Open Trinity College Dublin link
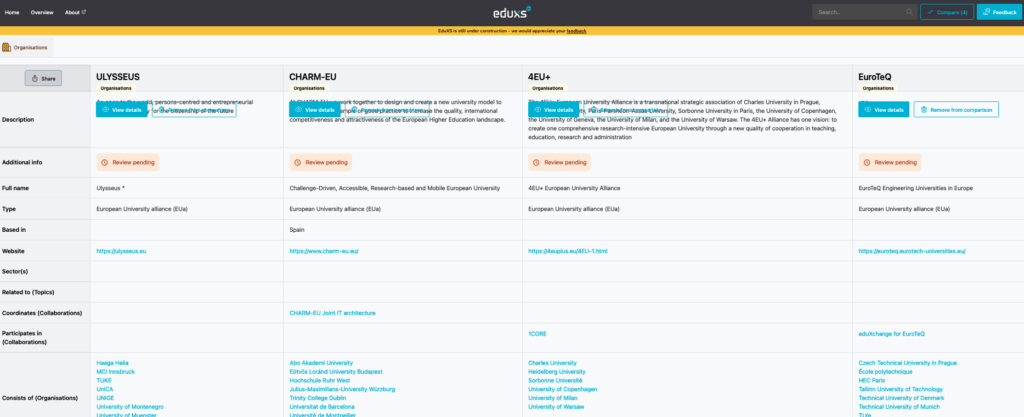 coord(318,398)
